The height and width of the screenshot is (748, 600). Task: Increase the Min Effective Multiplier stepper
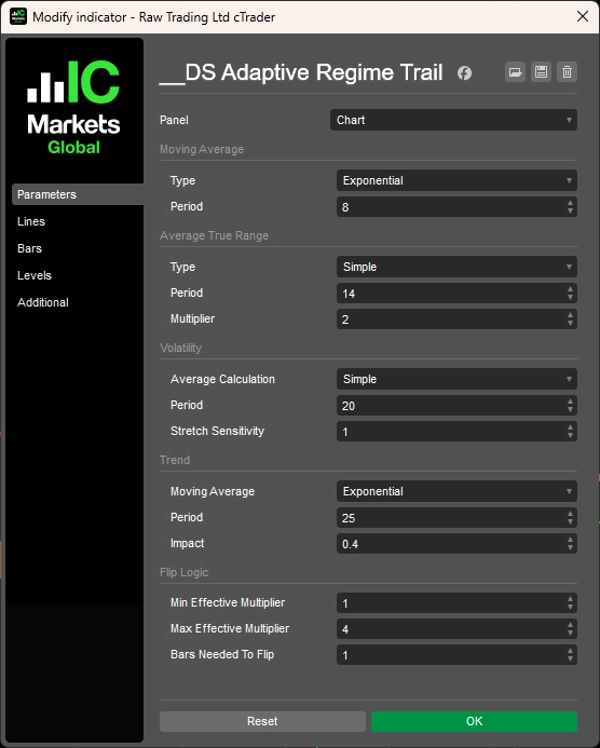click(x=570, y=599)
